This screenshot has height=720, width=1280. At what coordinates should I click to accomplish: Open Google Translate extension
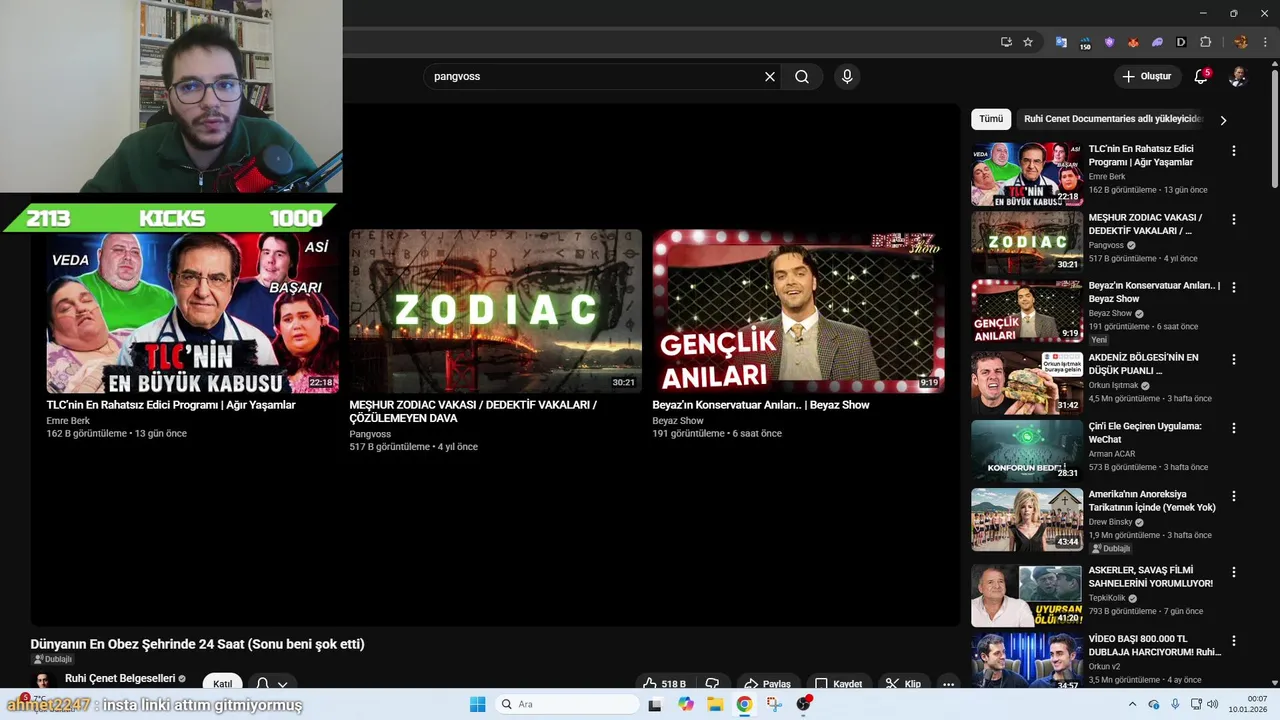click(x=1061, y=42)
